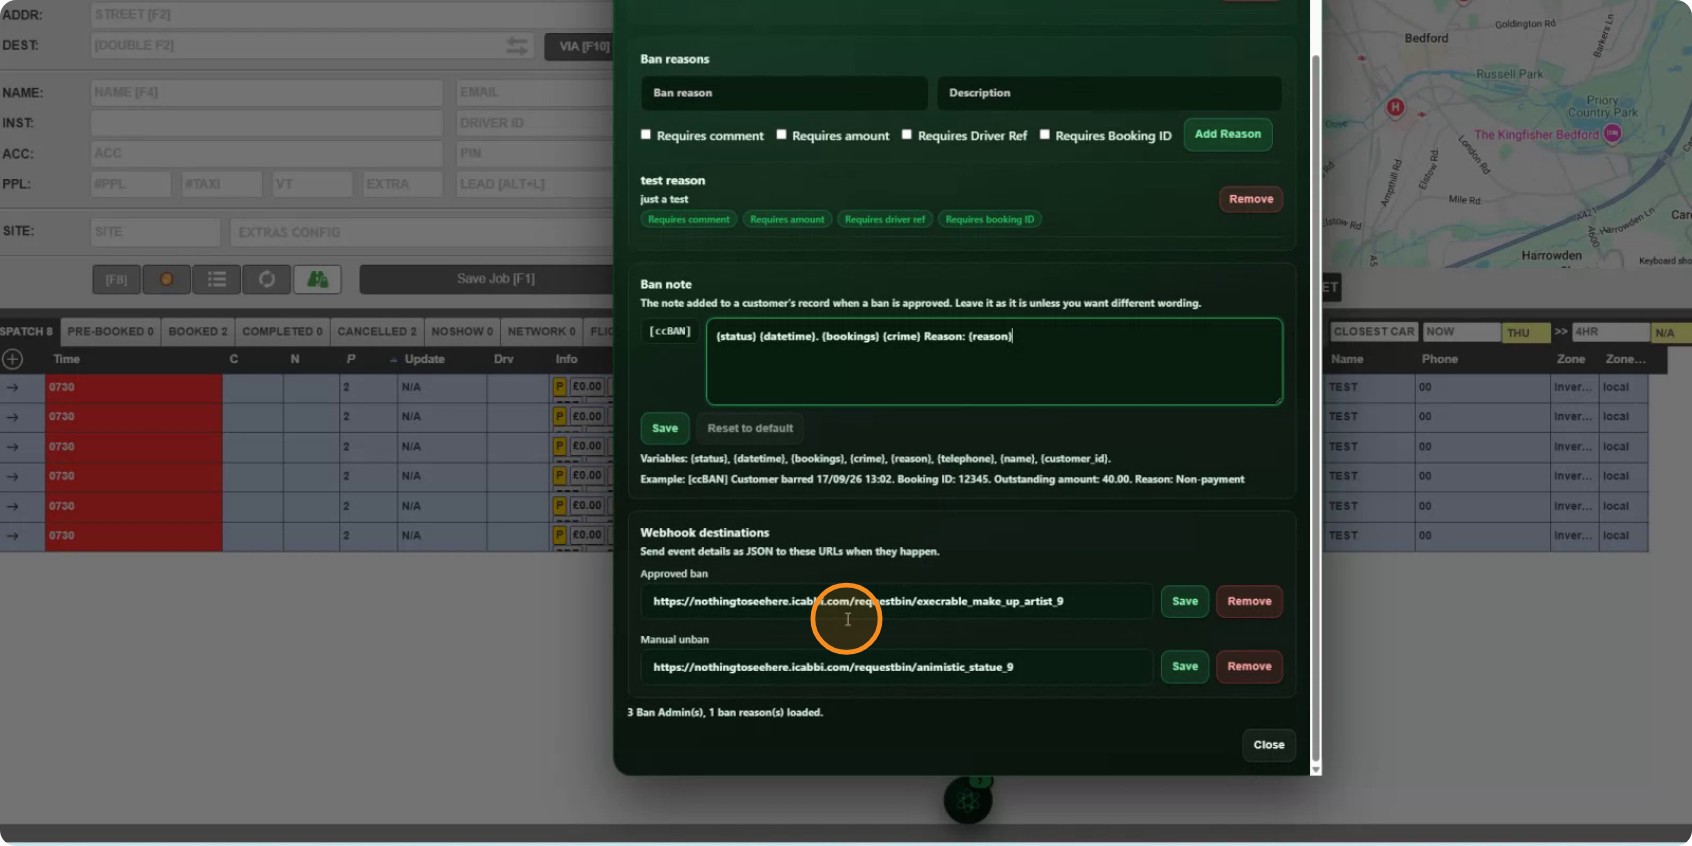This screenshot has width=1692, height=846.
Task: Focus the ACC account field
Action: [267, 154]
